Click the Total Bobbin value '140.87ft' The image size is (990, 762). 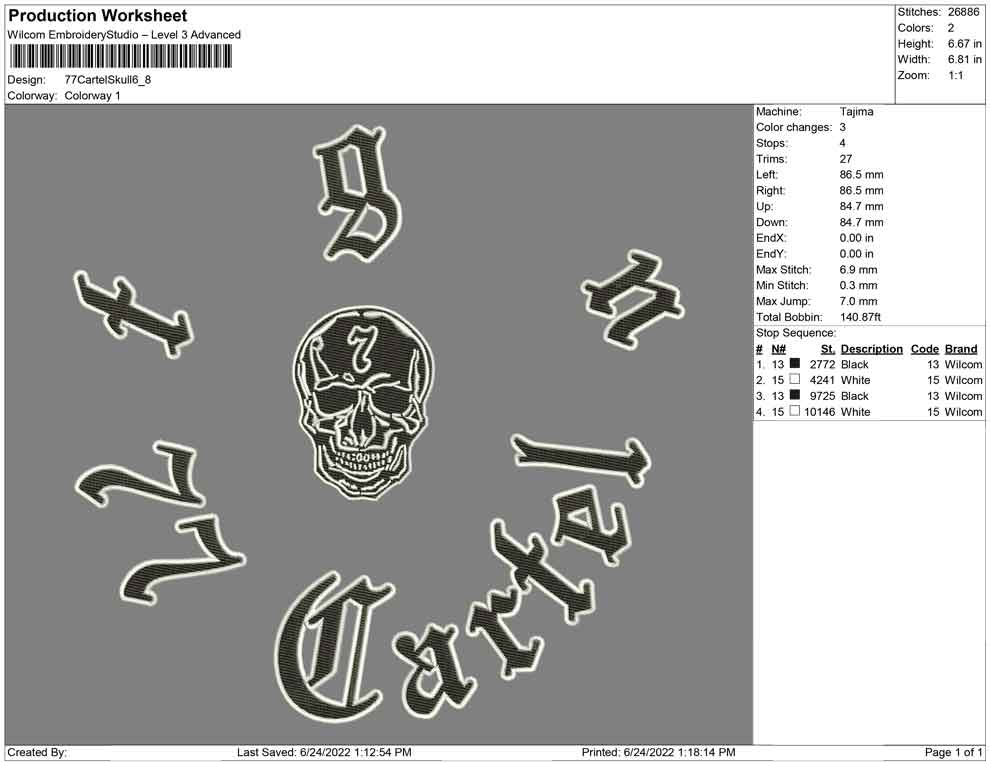[860, 317]
